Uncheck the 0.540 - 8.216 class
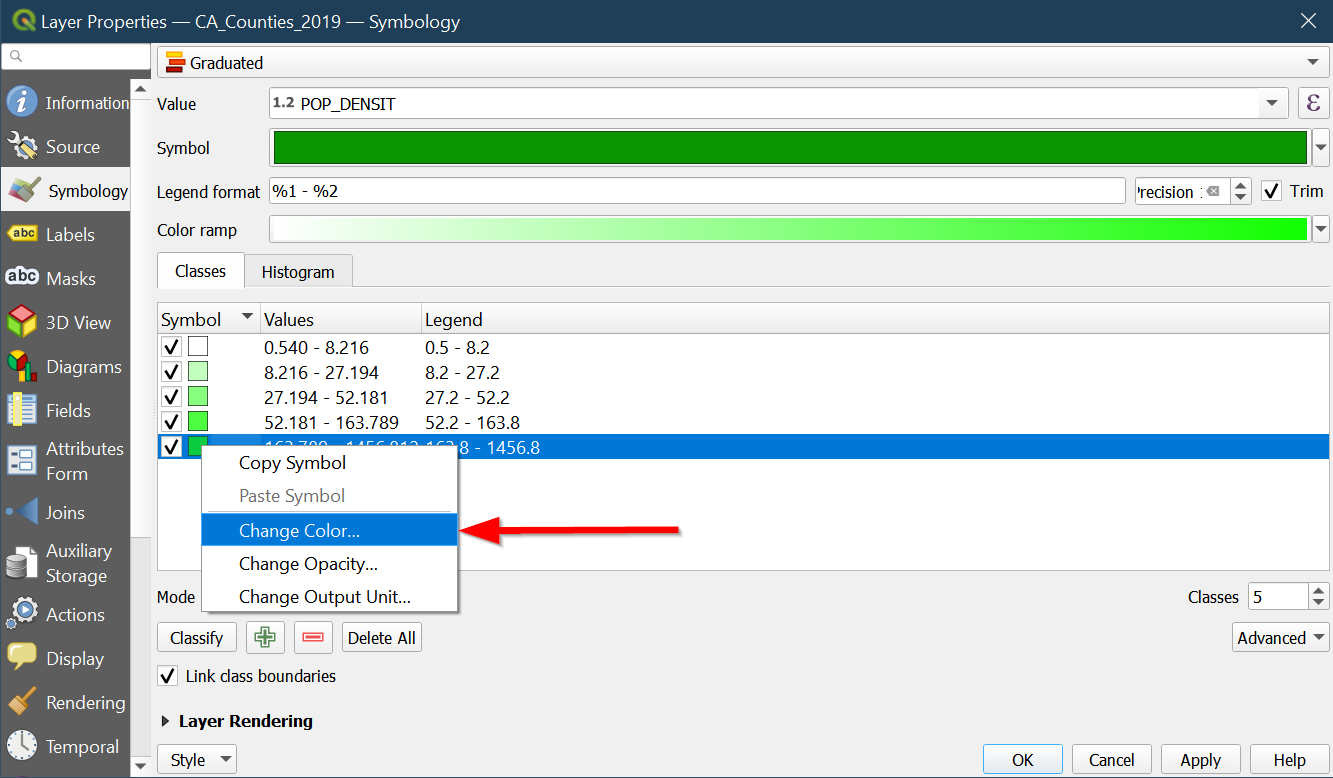1333x778 pixels. (171, 347)
